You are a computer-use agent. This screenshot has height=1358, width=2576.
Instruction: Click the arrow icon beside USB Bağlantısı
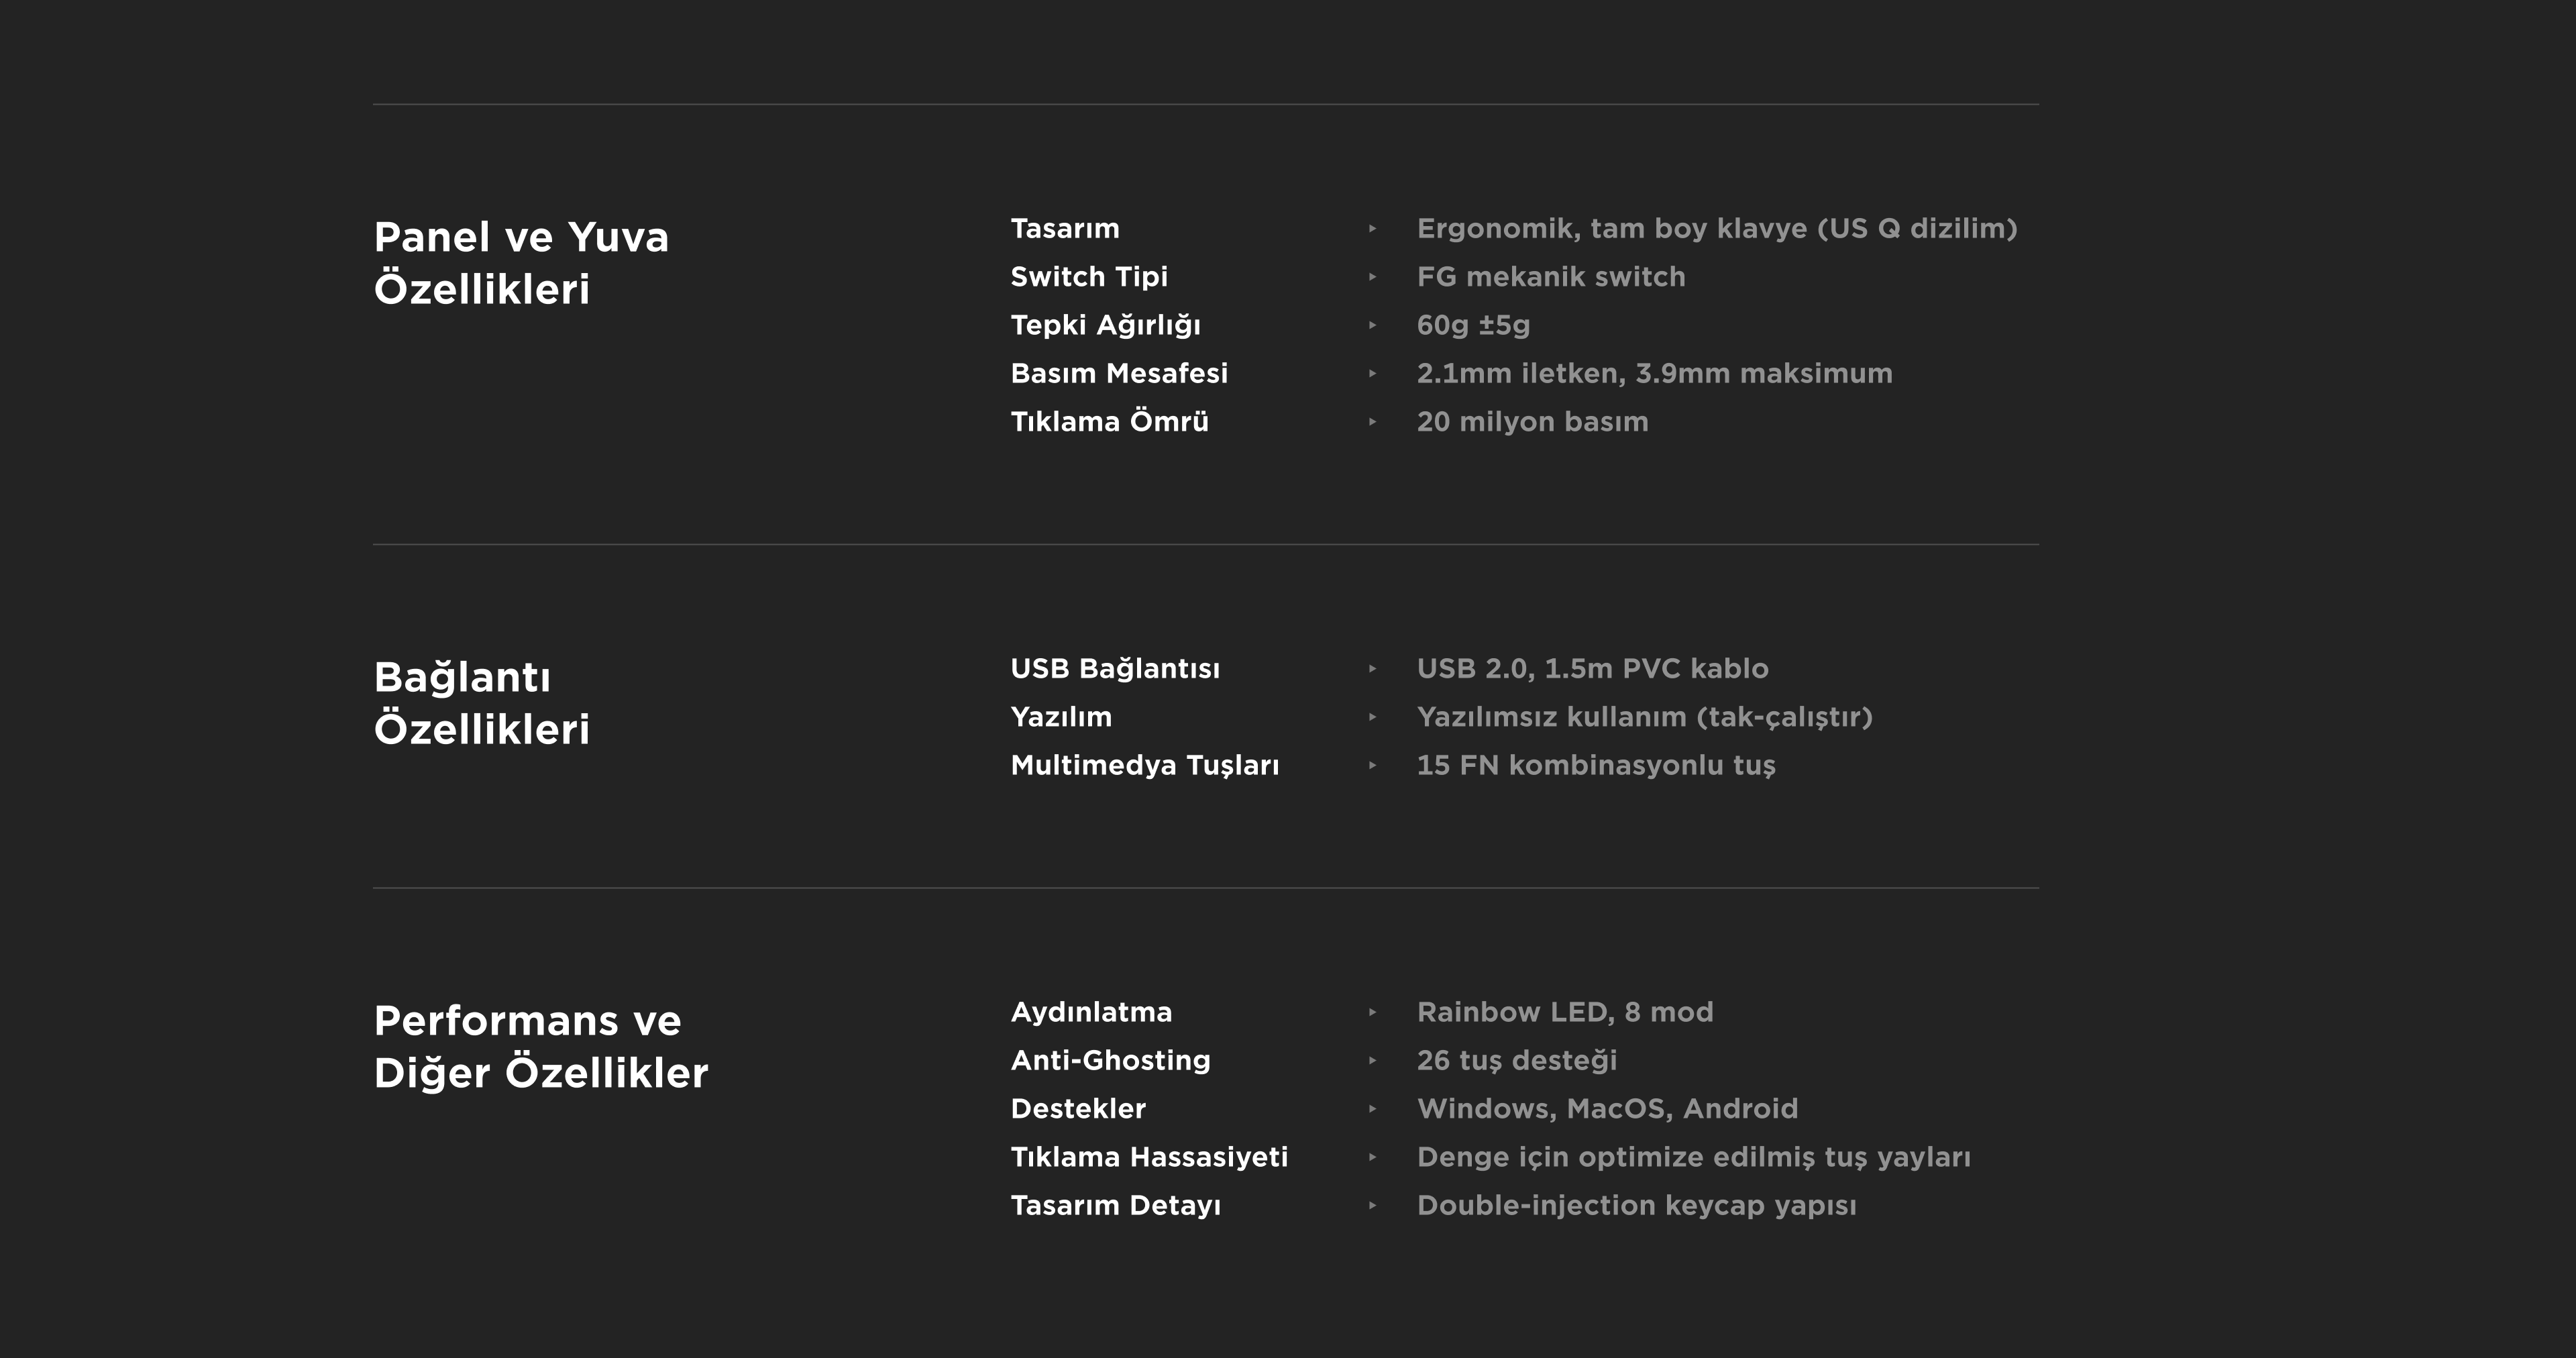tap(1372, 669)
